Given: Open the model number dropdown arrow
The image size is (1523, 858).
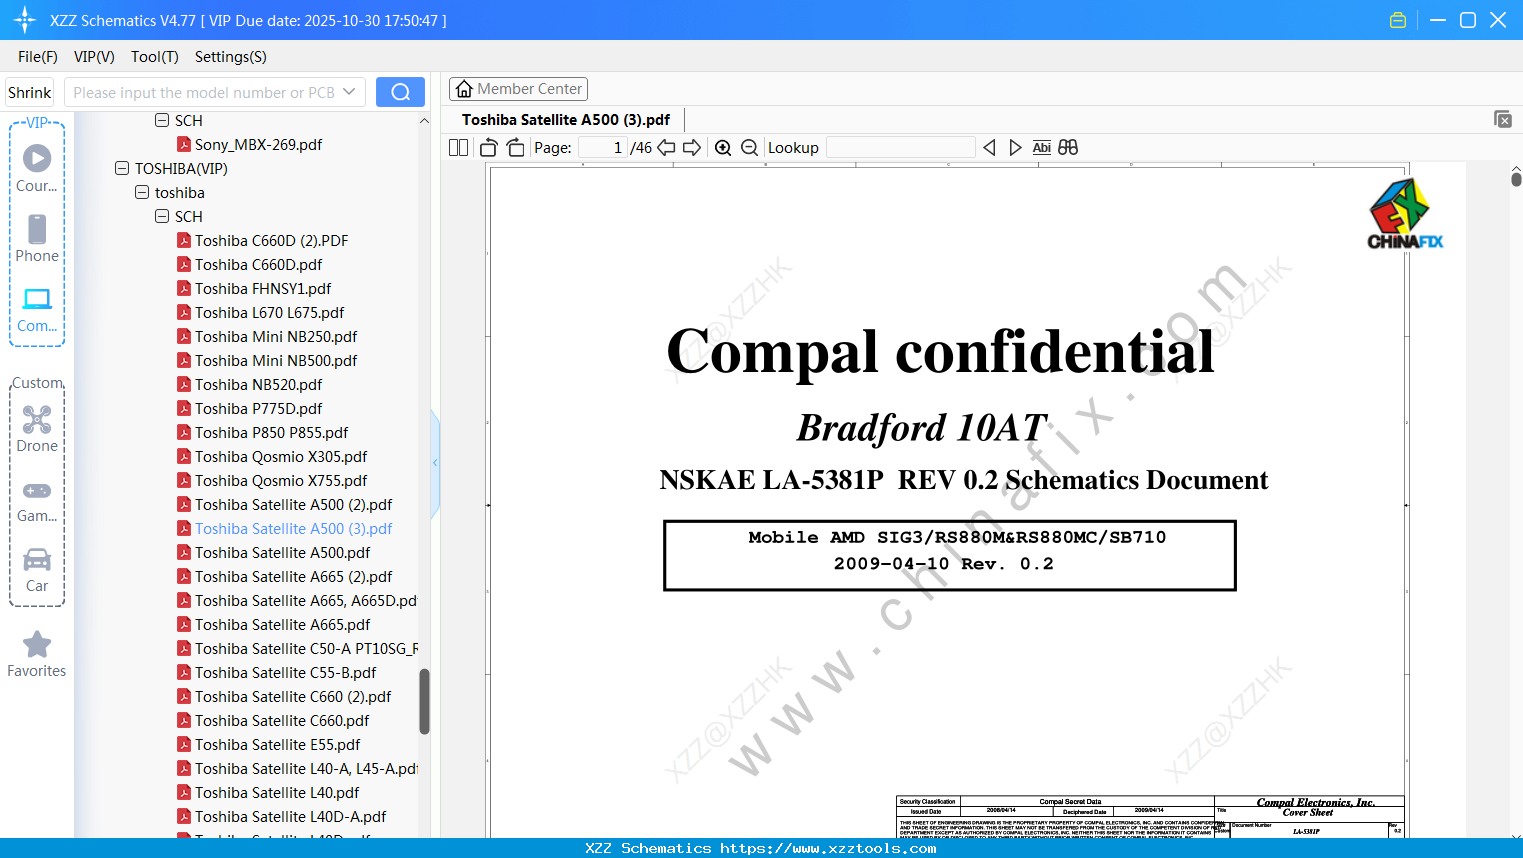Looking at the screenshot, I should coord(349,92).
